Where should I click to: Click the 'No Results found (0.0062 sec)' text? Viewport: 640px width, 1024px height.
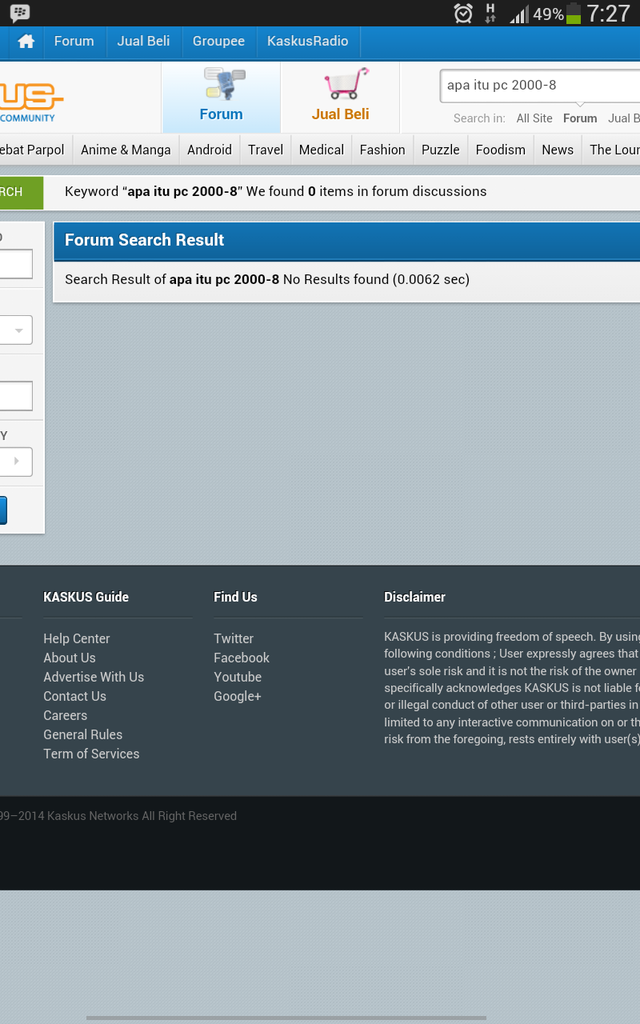pyautogui.click(x=376, y=280)
